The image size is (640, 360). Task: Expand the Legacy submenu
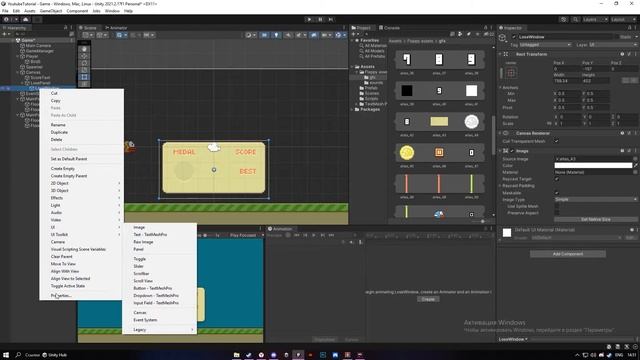tap(159, 329)
